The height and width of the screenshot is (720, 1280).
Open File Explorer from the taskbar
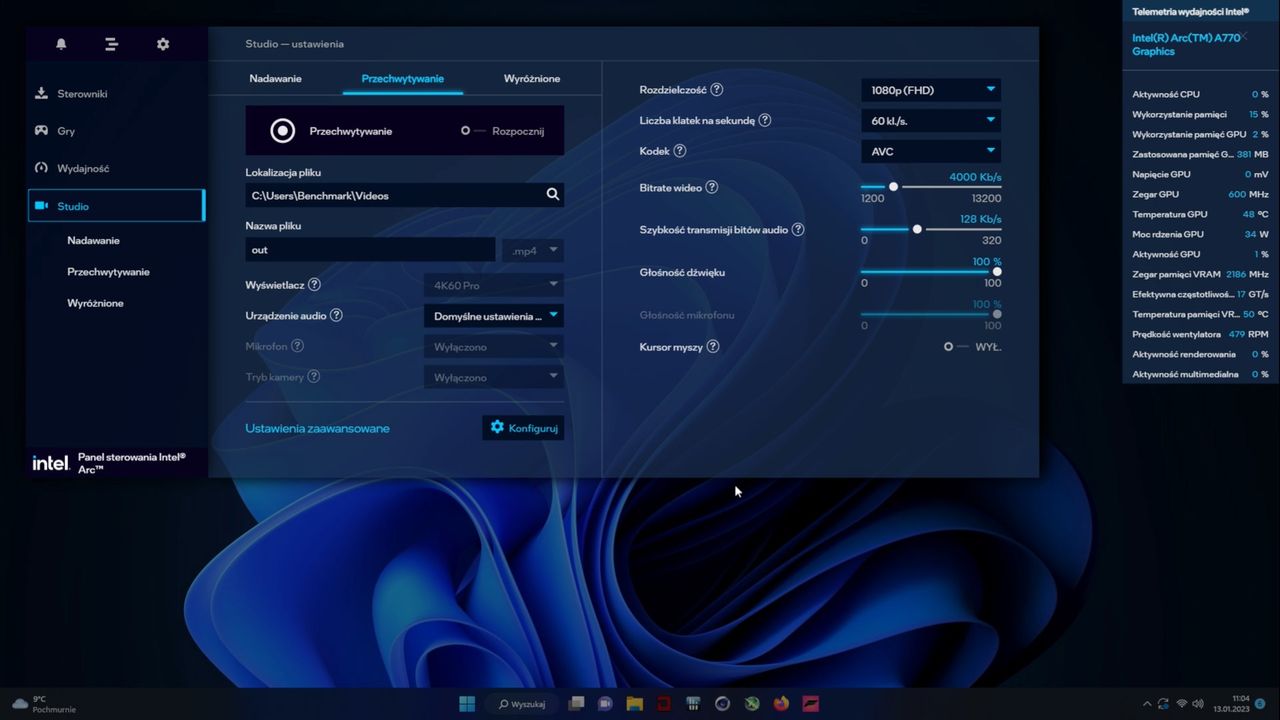coord(634,704)
